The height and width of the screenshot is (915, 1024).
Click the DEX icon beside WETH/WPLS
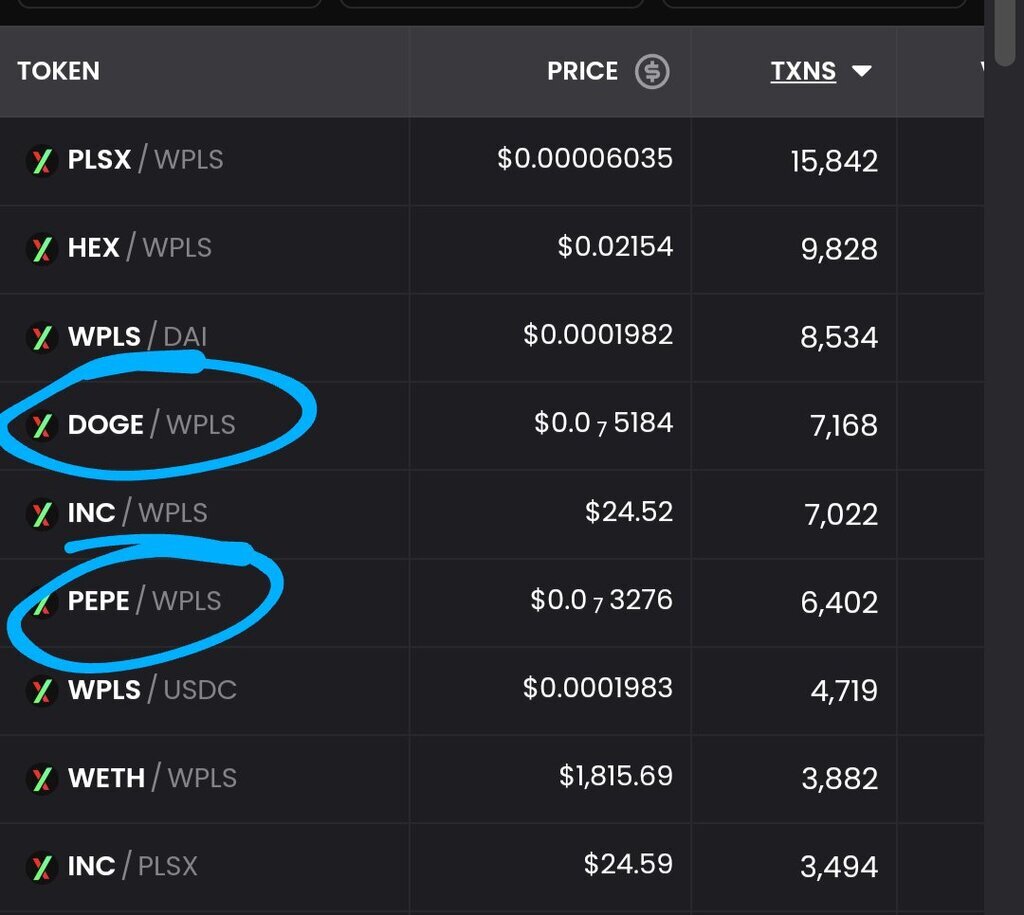point(41,778)
